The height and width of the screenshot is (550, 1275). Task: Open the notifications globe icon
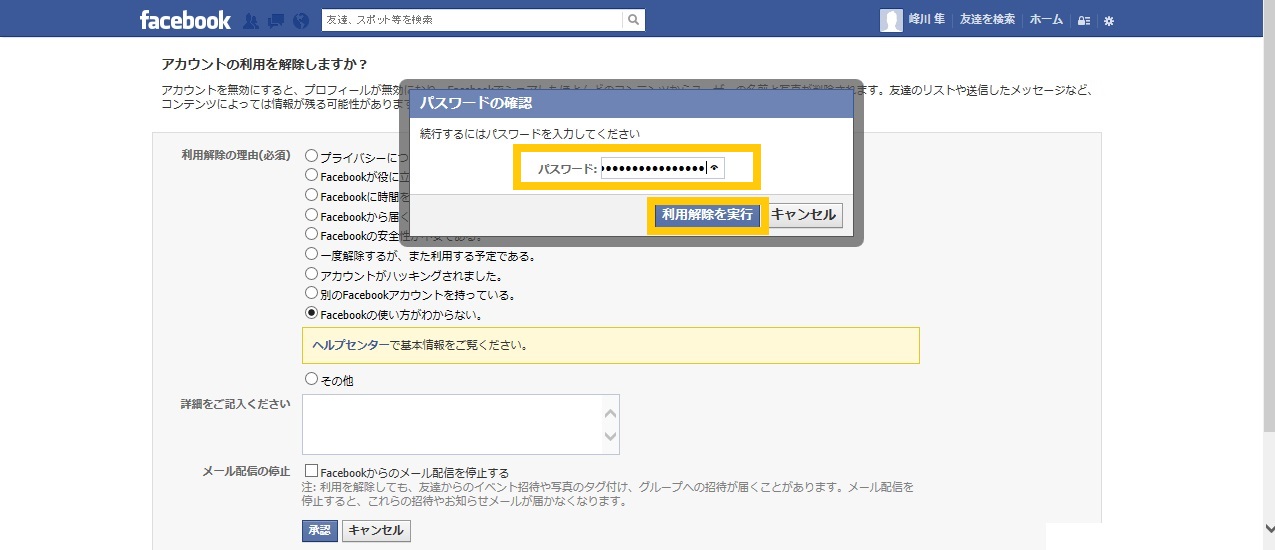pyautogui.click(x=303, y=20)
